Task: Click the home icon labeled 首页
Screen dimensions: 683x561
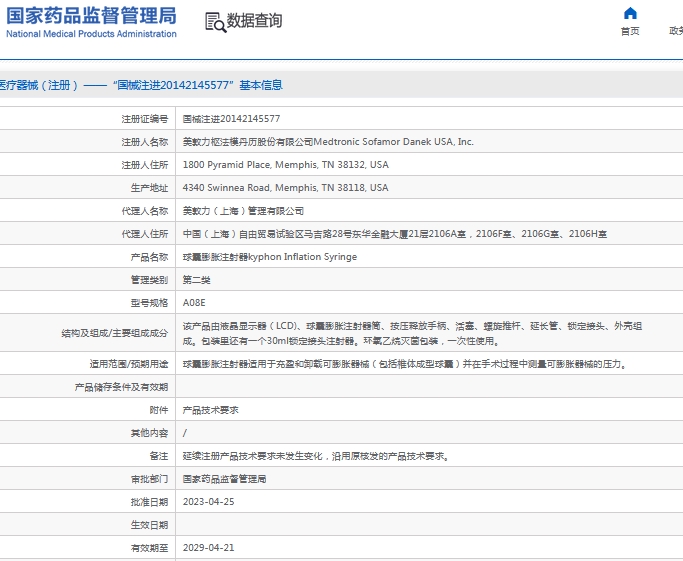Action: pyautogui.click(x=630, y=14)
